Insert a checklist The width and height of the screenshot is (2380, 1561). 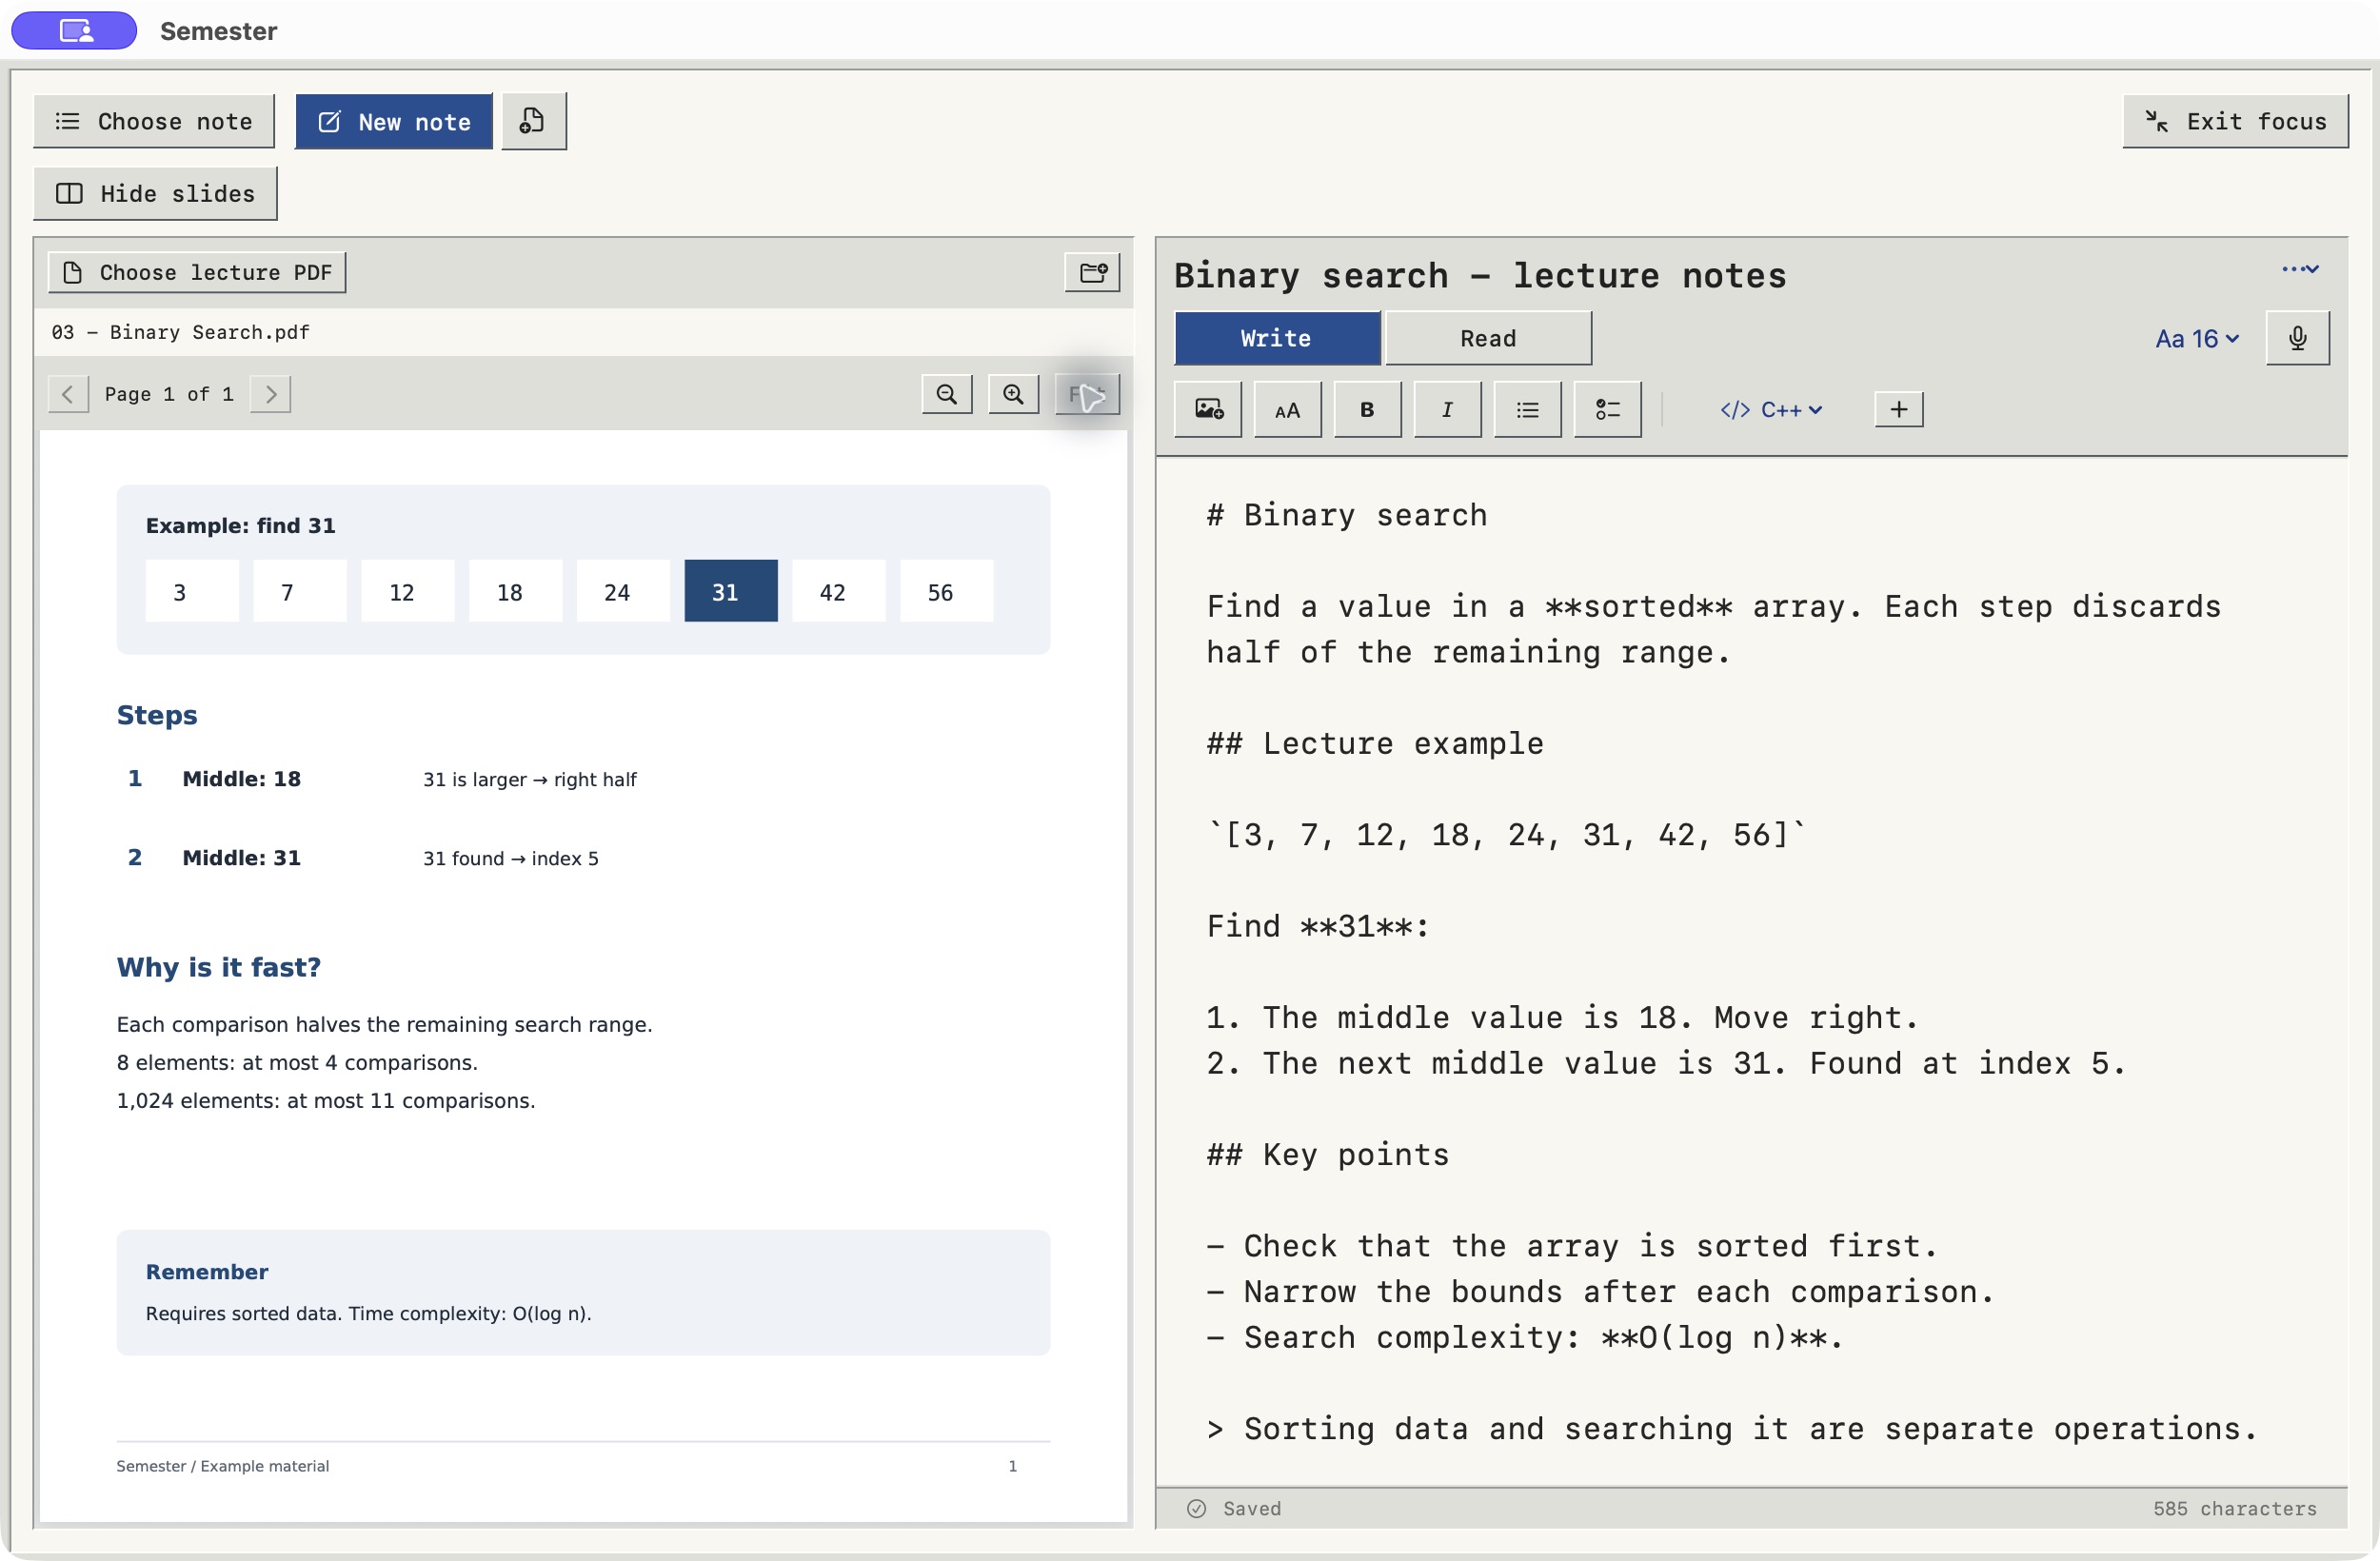point(1607,410)
